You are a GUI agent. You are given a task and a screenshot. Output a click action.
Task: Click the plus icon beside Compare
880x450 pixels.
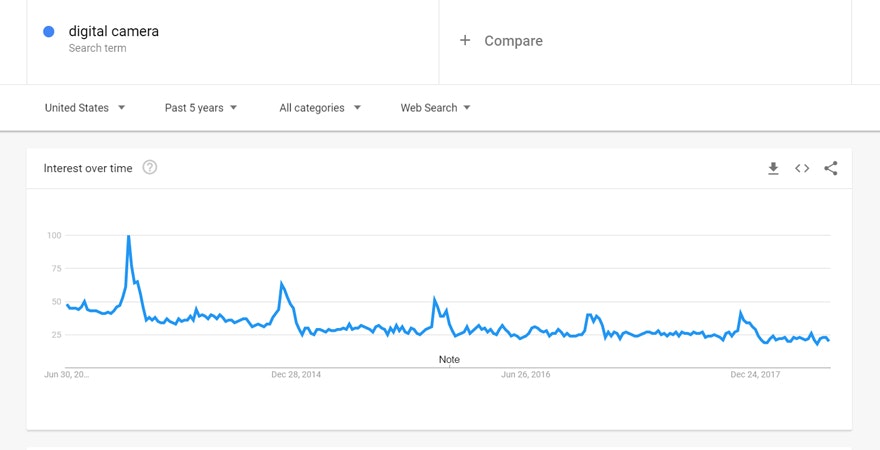465,41
